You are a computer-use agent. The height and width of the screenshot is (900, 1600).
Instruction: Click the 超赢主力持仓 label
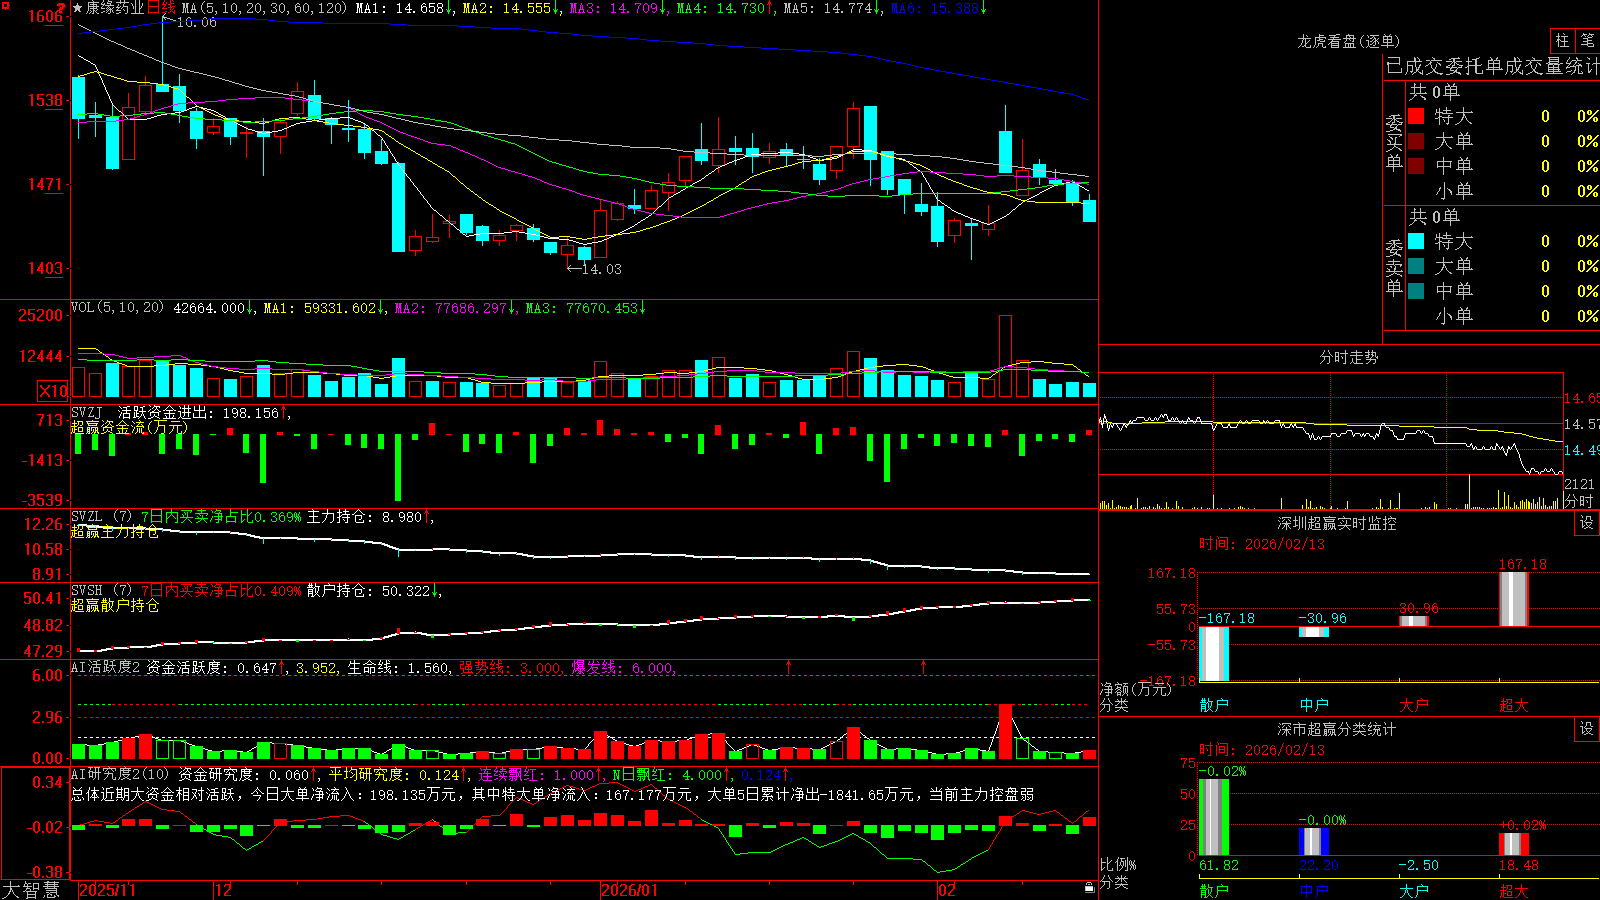pyautogui.click(x=115, y=531)
